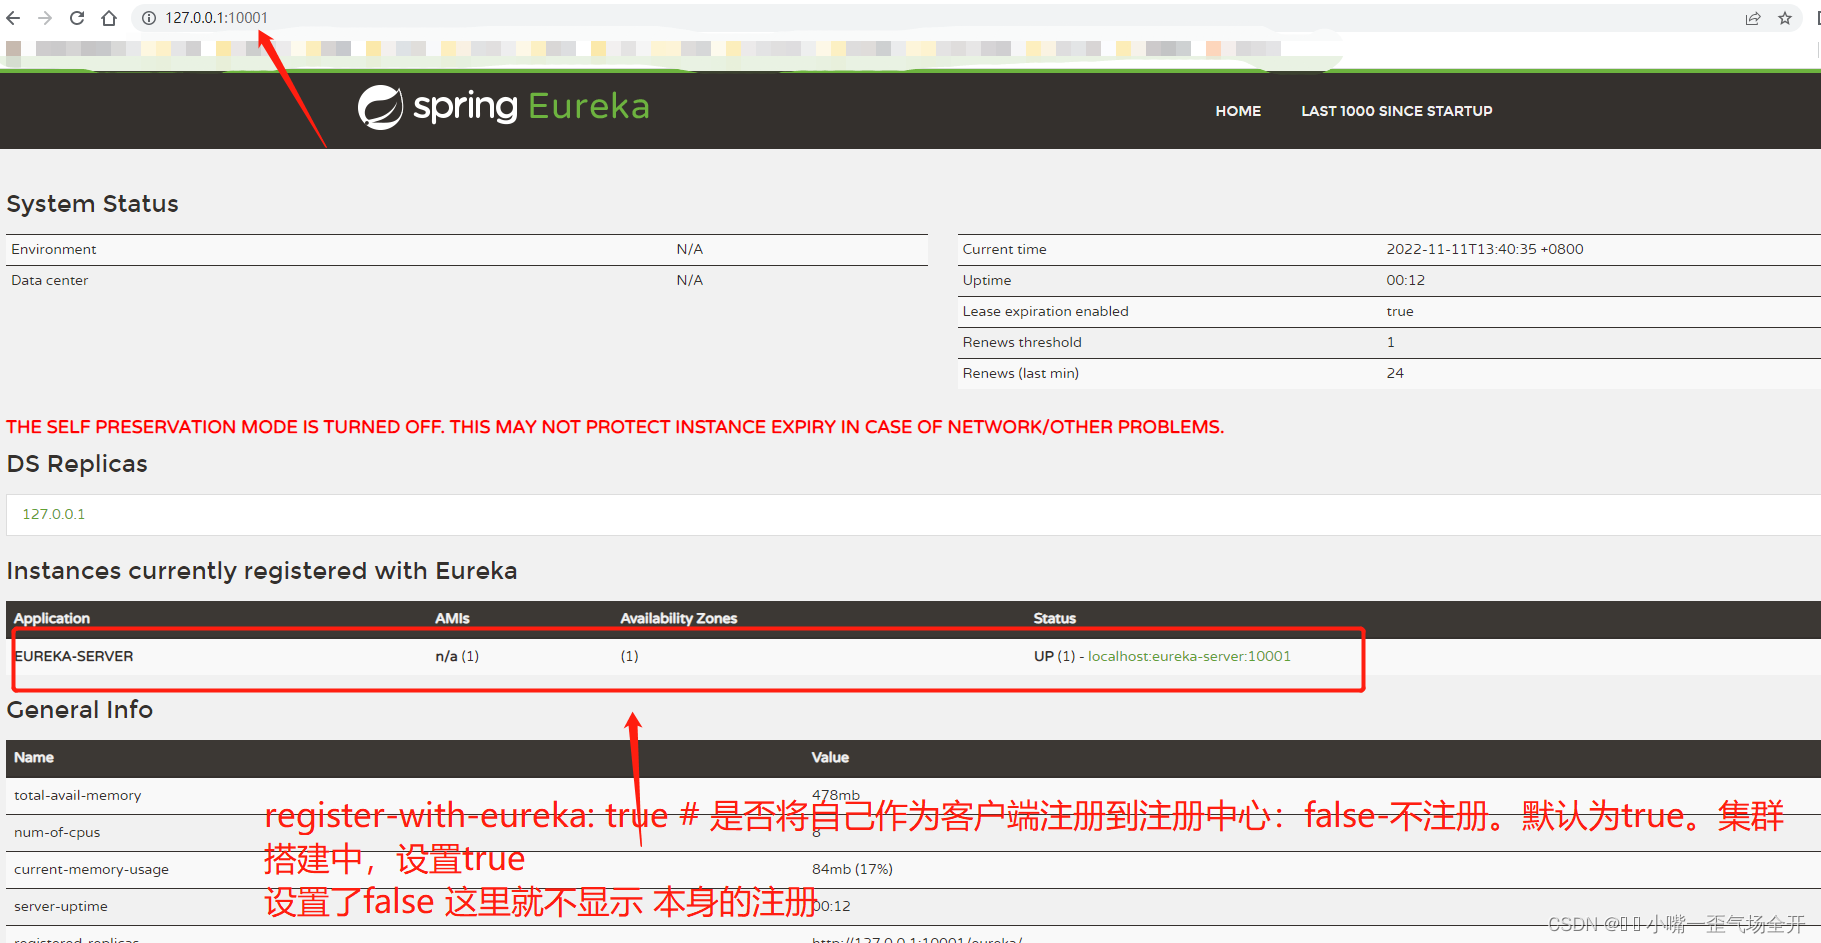Viewport: 1821px width, 943px height.
Task: Select the EUREKA-SERVER application cell
Action: [74, 656]
